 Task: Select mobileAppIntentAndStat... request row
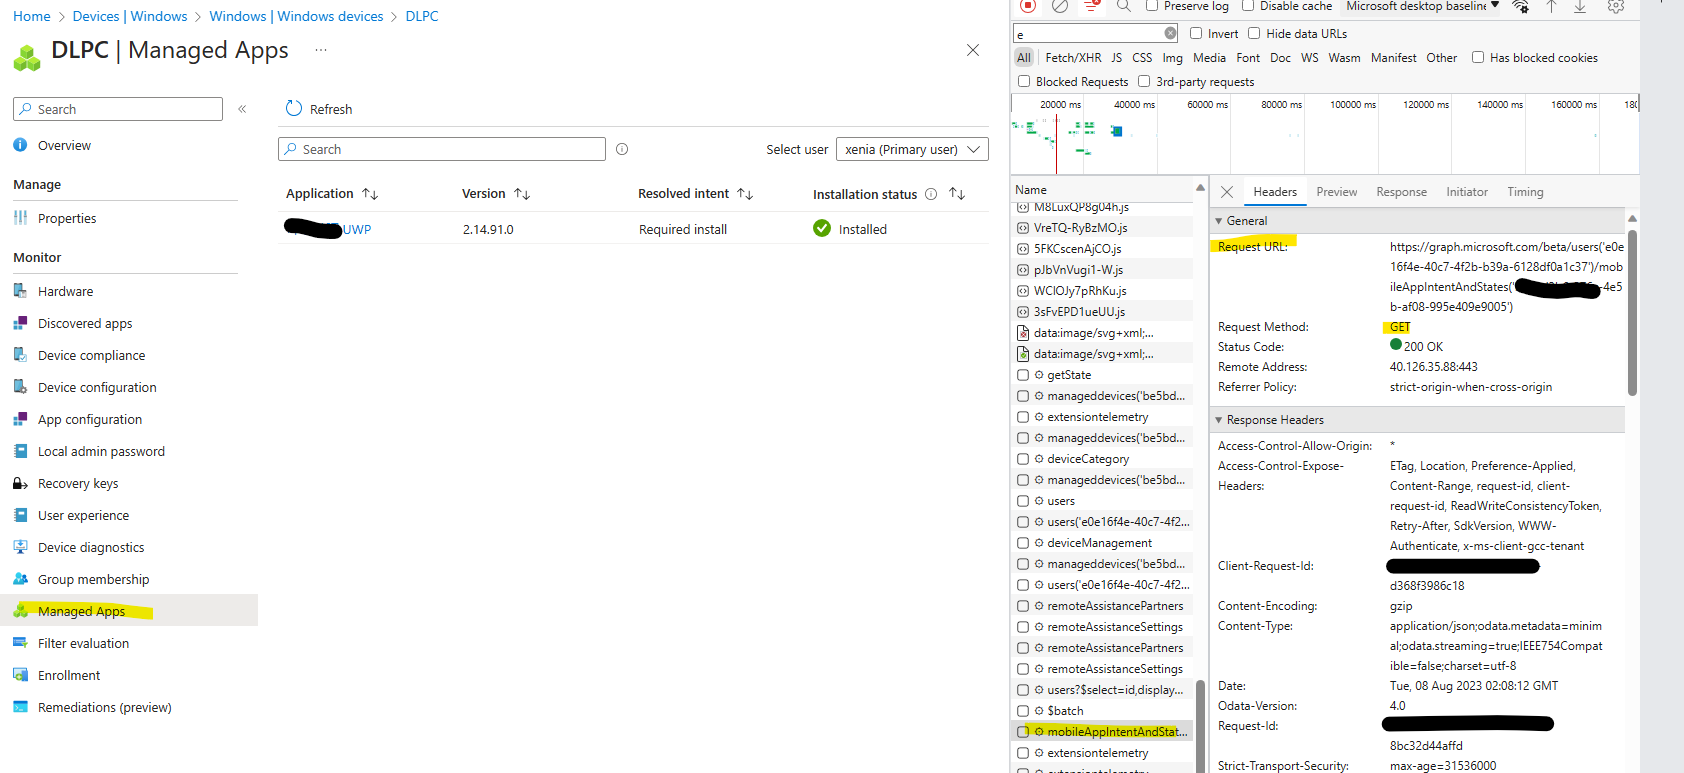point(1104,732)
